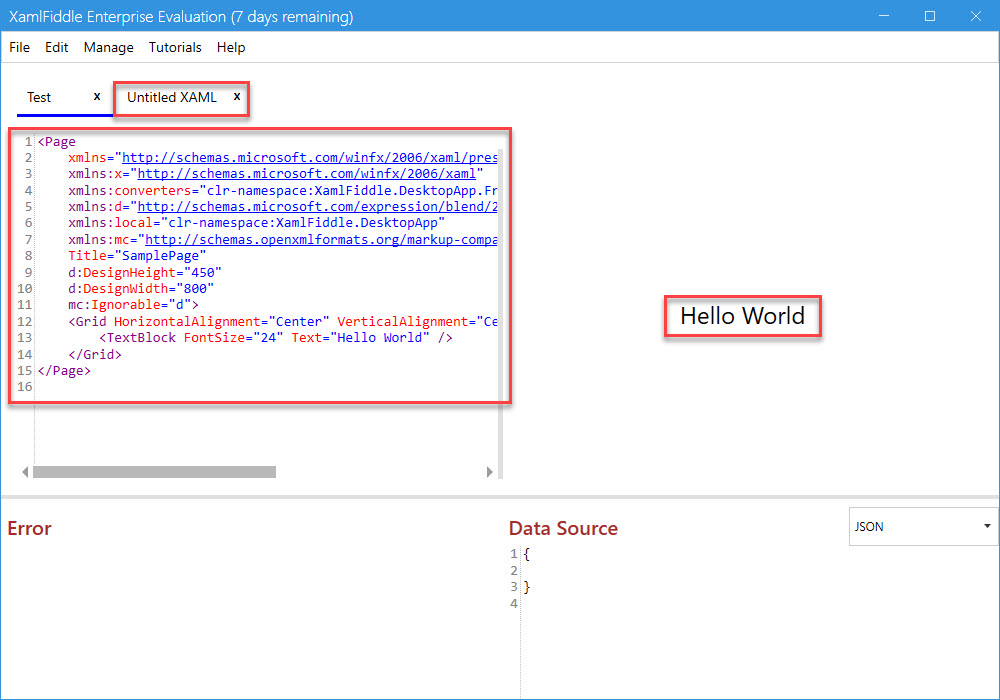Image resolution: width=1000 pixels, height=700 pixels.
Task: Switch to the Test tab
Action: [39, 98]
